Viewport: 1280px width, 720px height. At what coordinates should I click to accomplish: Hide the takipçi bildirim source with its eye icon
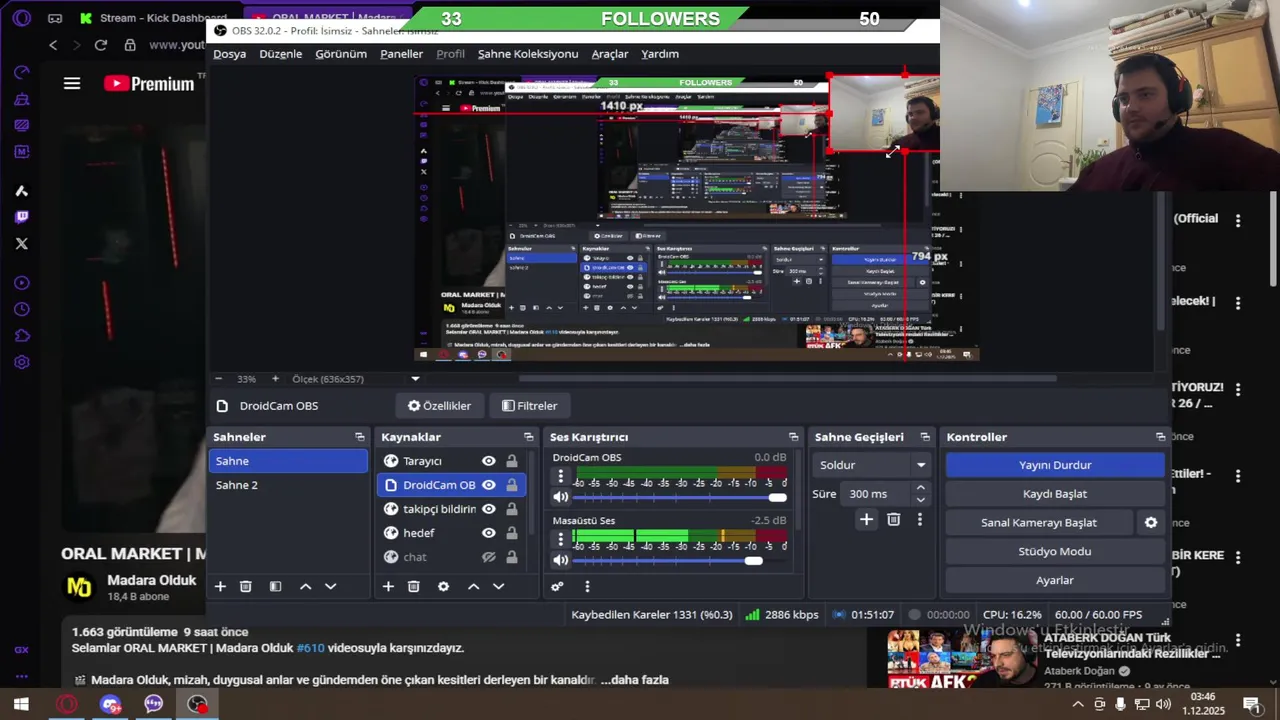[489, 509]
